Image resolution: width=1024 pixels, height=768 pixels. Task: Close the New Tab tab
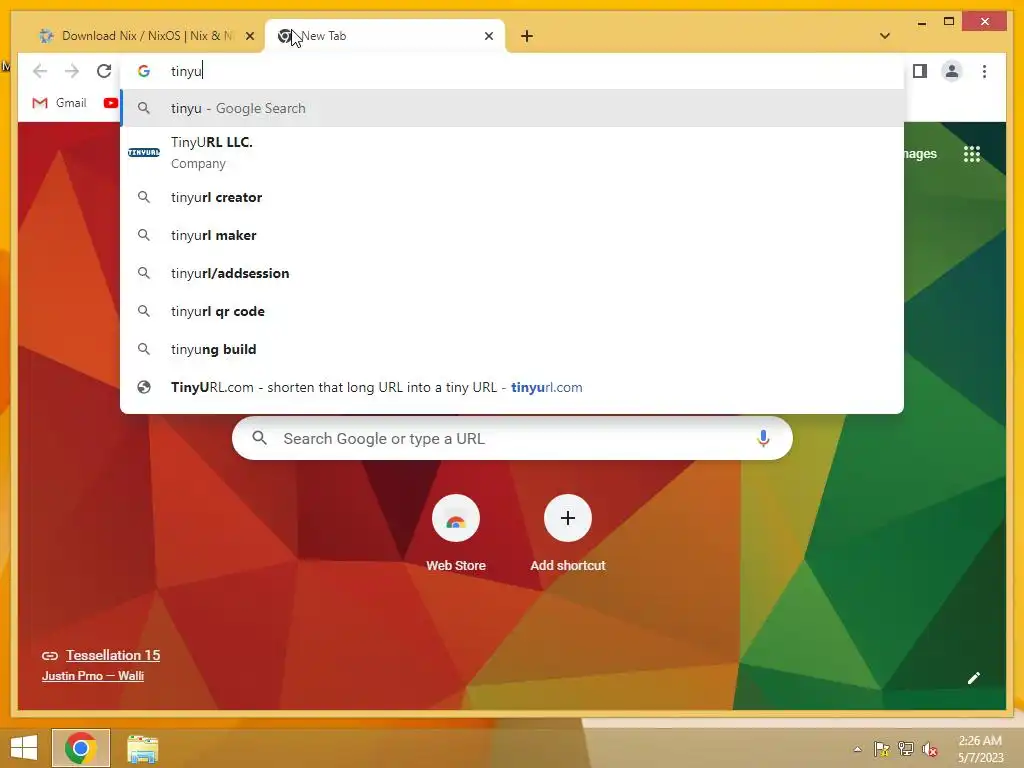(488, 36)
